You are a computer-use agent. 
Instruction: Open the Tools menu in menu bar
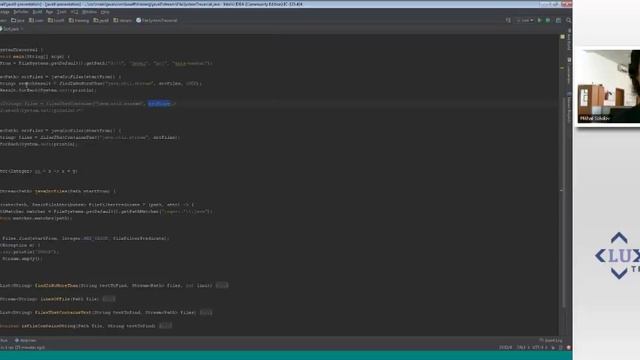click(62, 12)
